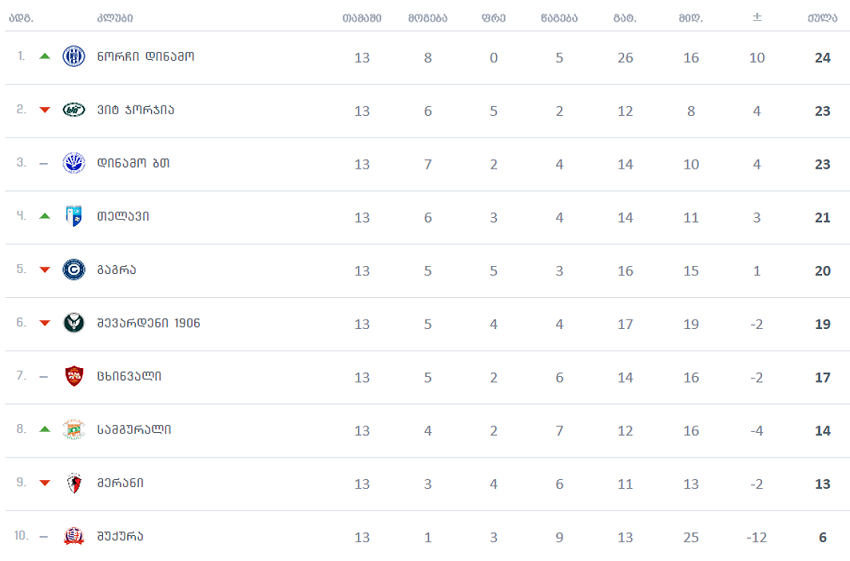
Task: Open the მერანი horse crest icon
Action: click(x=74, y=483)
